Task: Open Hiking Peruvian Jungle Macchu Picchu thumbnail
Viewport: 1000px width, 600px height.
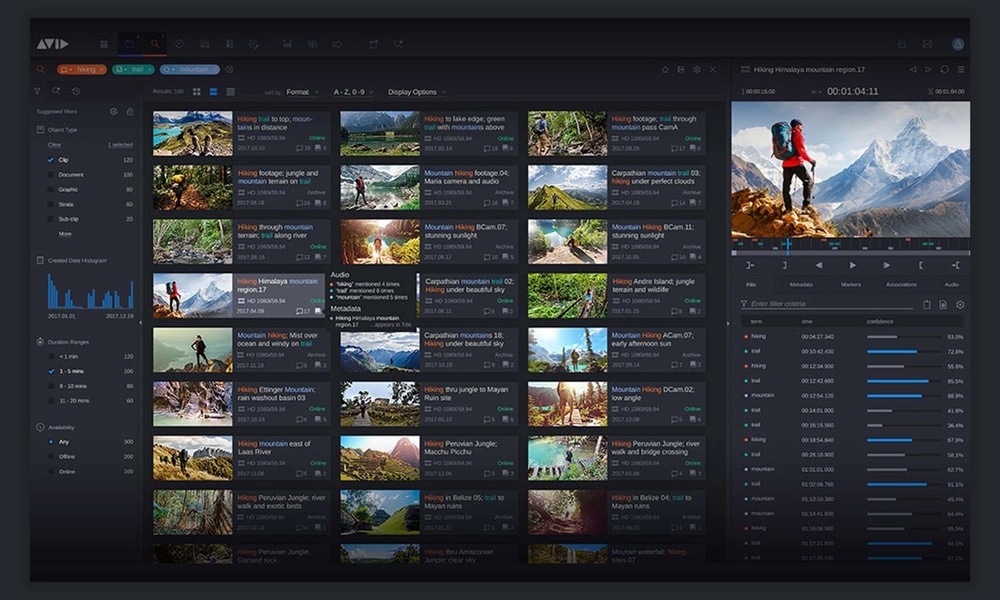Action: (x=379, y=458)
